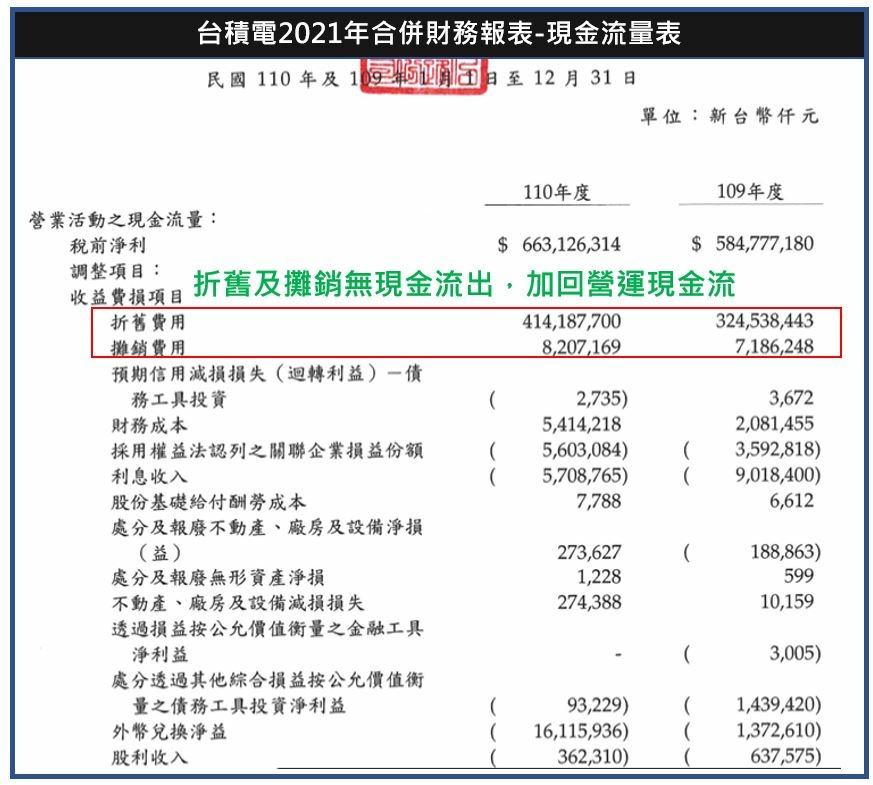Click the 110年度 column header

coord(556,192)
